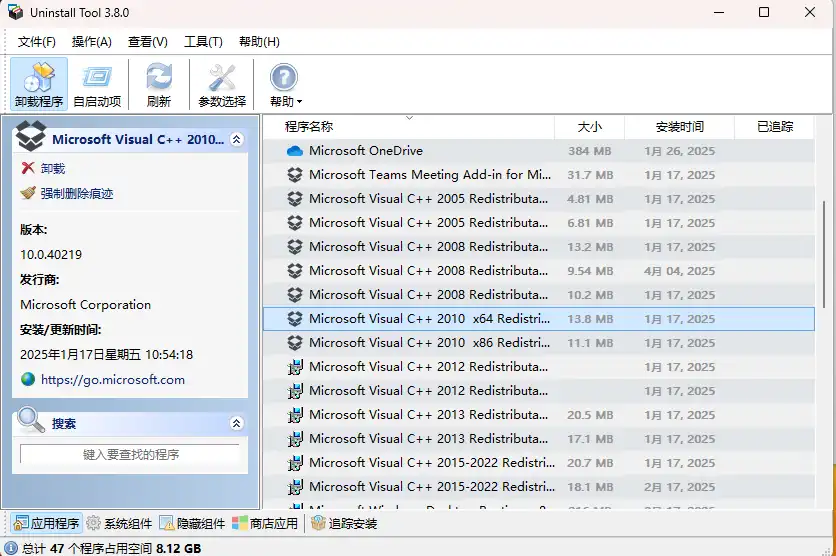836x556 pixels.
Task: Click the 总计 47 个程序占用空间 status text
Action: pos(111,548)
